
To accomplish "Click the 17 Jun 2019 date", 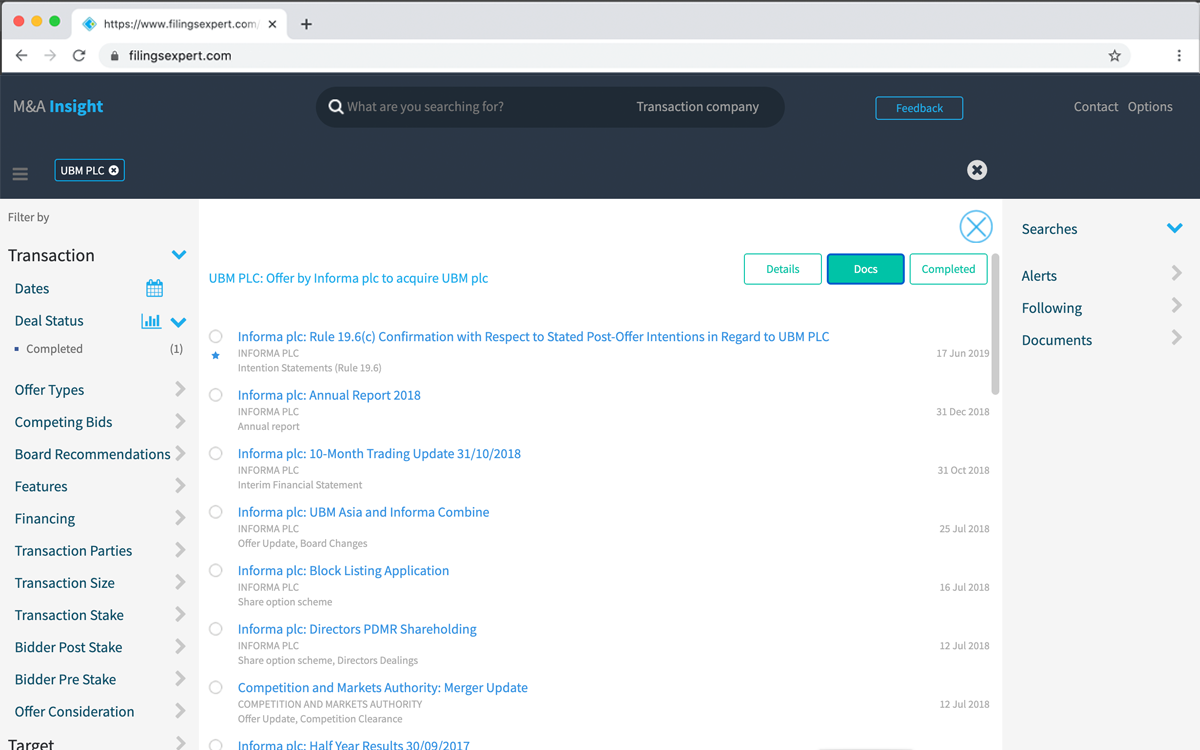I will click(x=962, y=354).
